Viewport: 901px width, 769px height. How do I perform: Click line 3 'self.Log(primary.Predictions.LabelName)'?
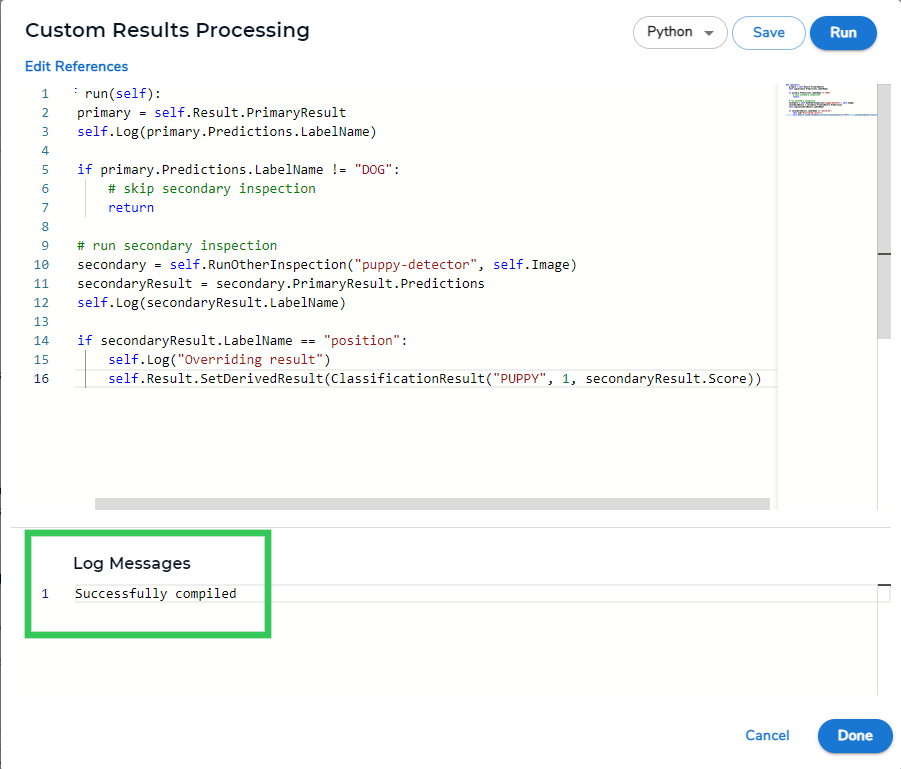[x=227, y=132]
